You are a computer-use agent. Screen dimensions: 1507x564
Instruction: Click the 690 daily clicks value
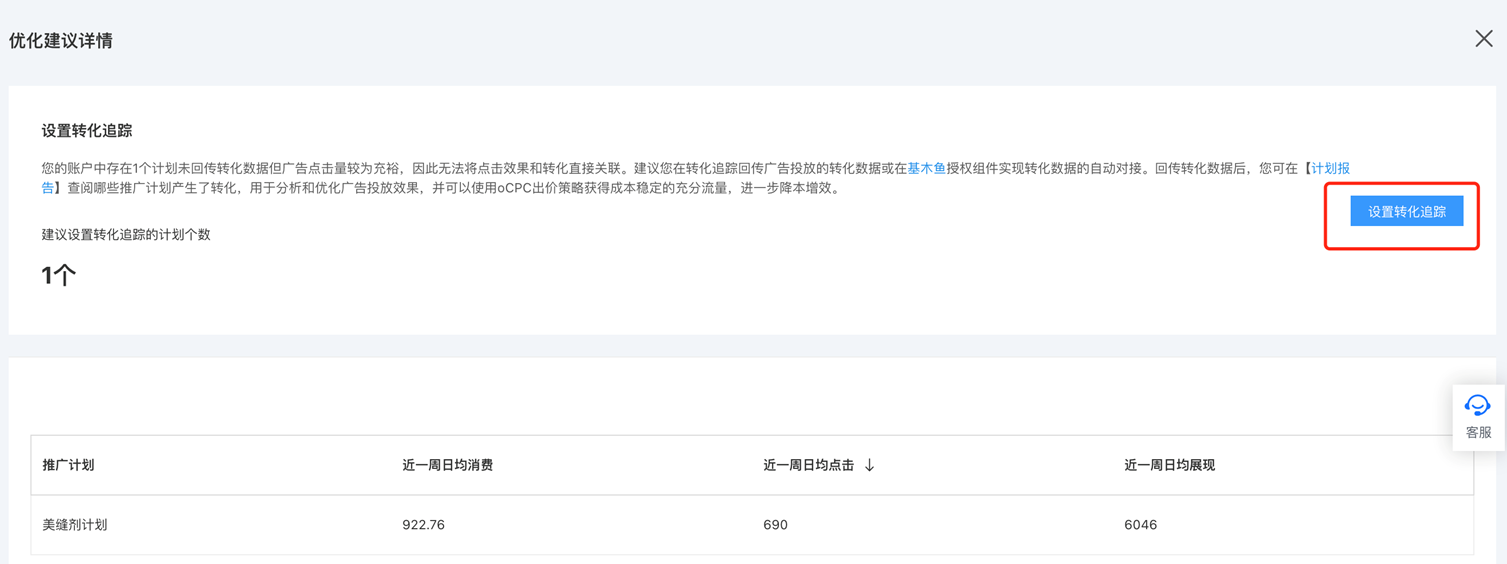775,524
